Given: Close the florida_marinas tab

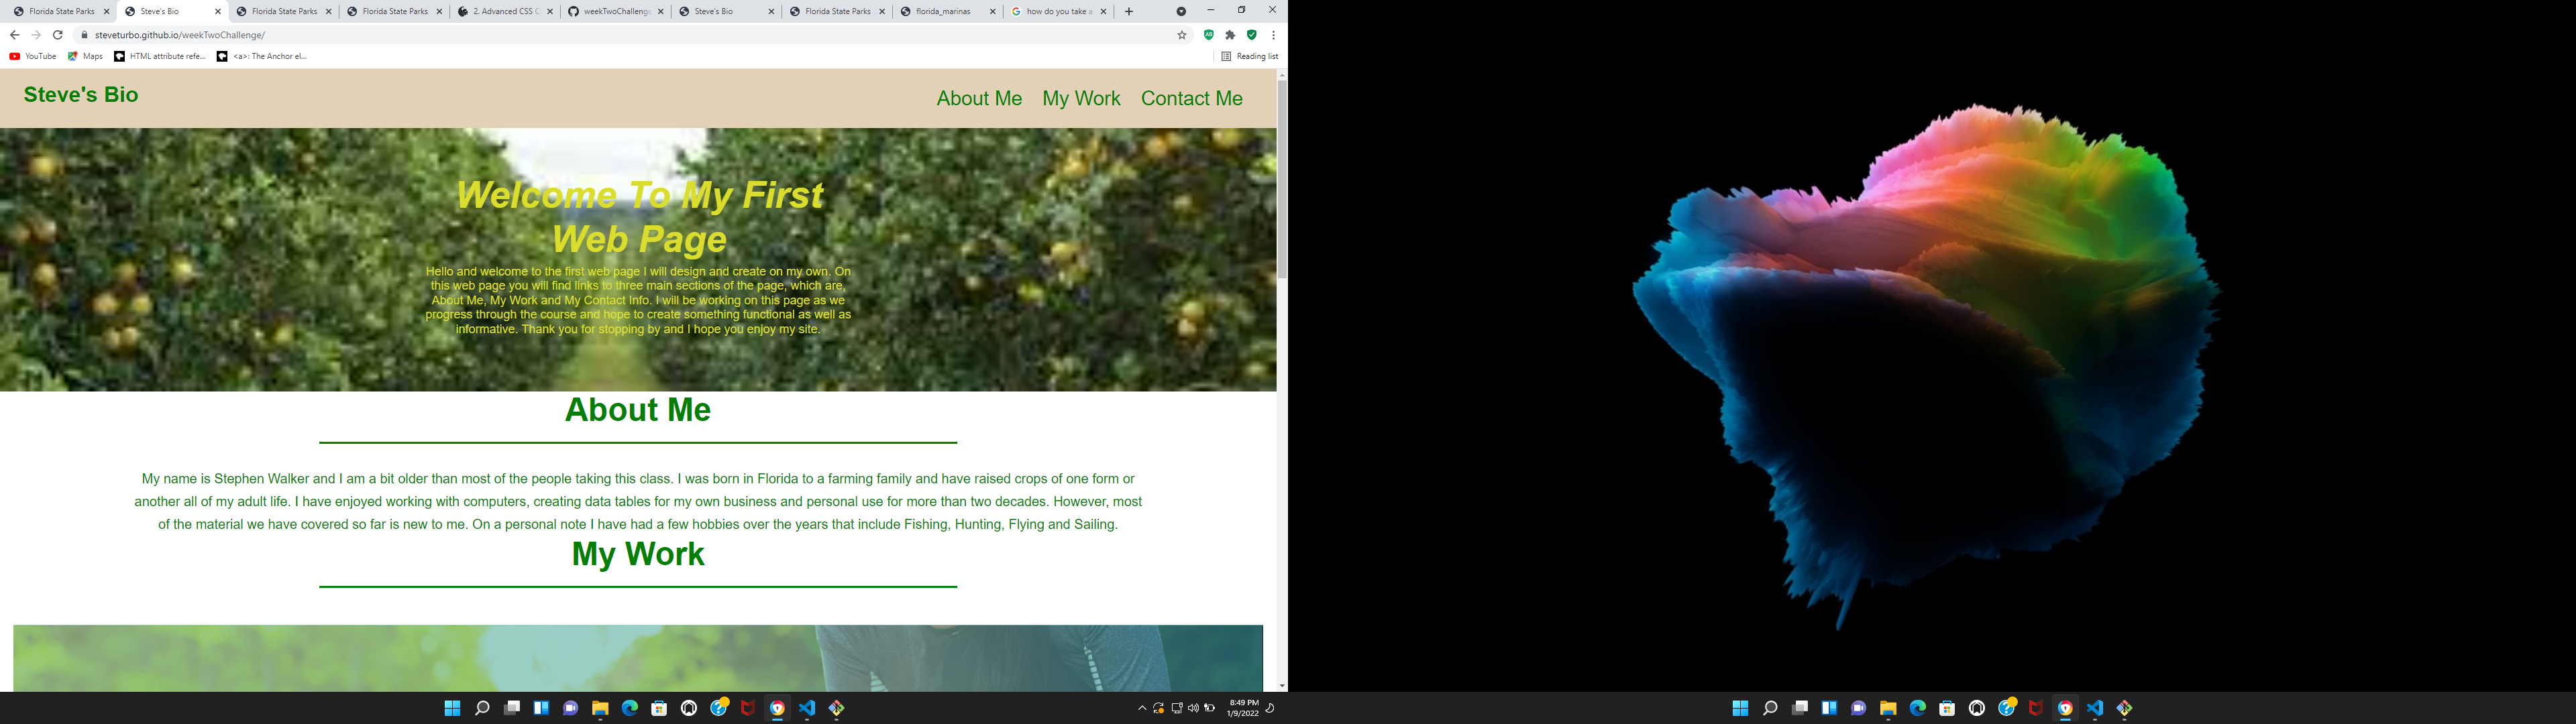Looking at the screenshot, I should point(993,12).
